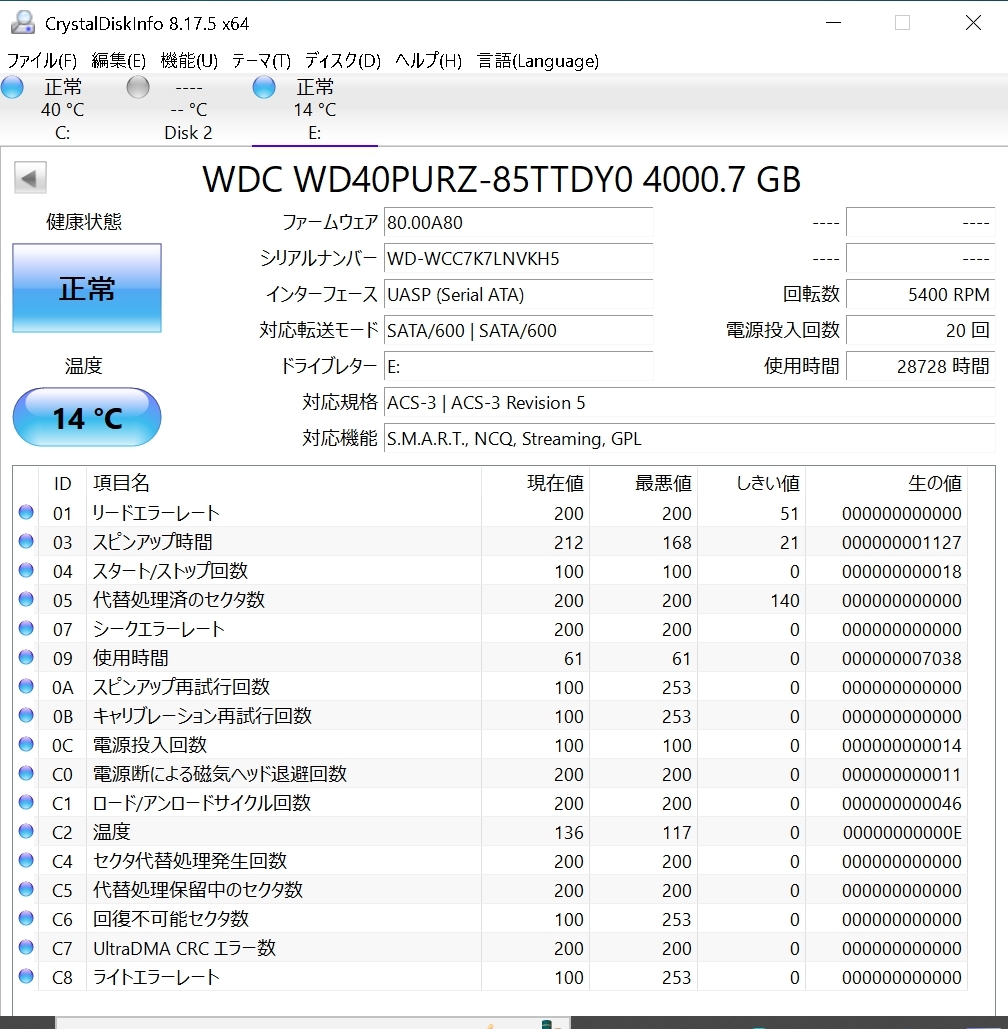Click status dot for スタート/ストップ回数 row
Viewport: 1008px width, 1029px height.
point(26,570)
